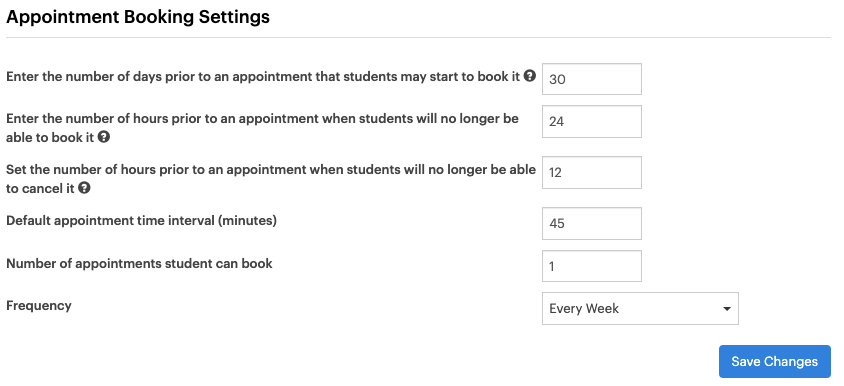Click the 'Frequency' label
Screen dimensions: 844x386
39,306
